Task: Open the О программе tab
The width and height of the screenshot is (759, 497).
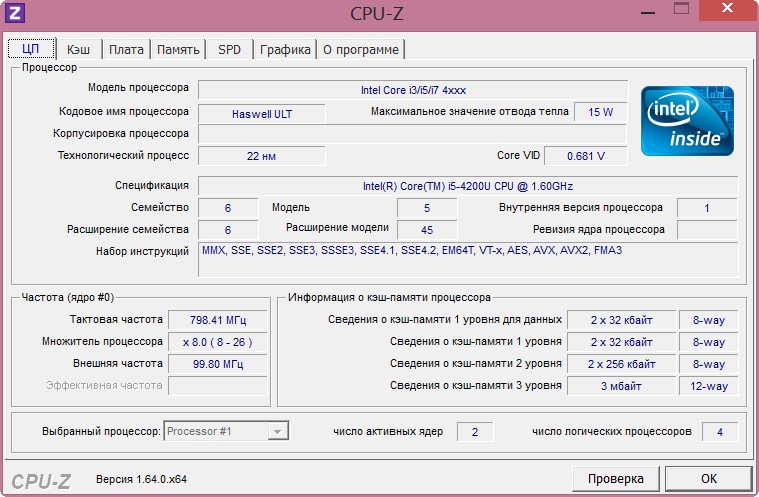Action: coord(360,49)
